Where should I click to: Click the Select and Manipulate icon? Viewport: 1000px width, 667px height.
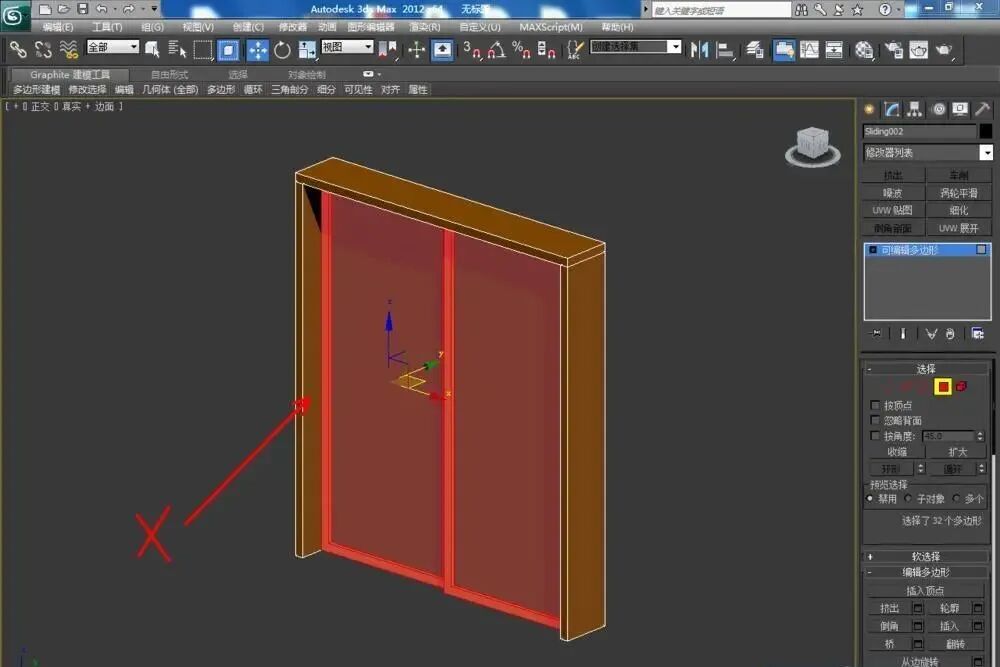click(416, 50)
